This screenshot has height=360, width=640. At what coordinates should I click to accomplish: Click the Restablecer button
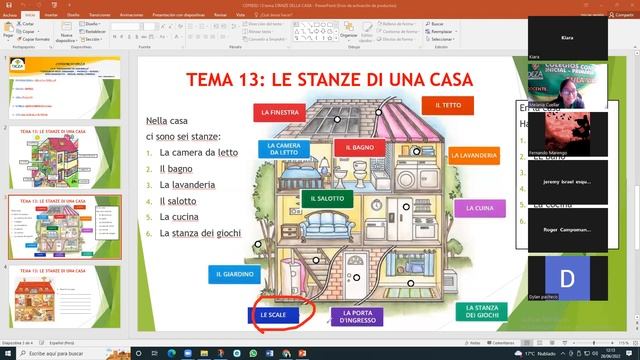tap(93, 31)
